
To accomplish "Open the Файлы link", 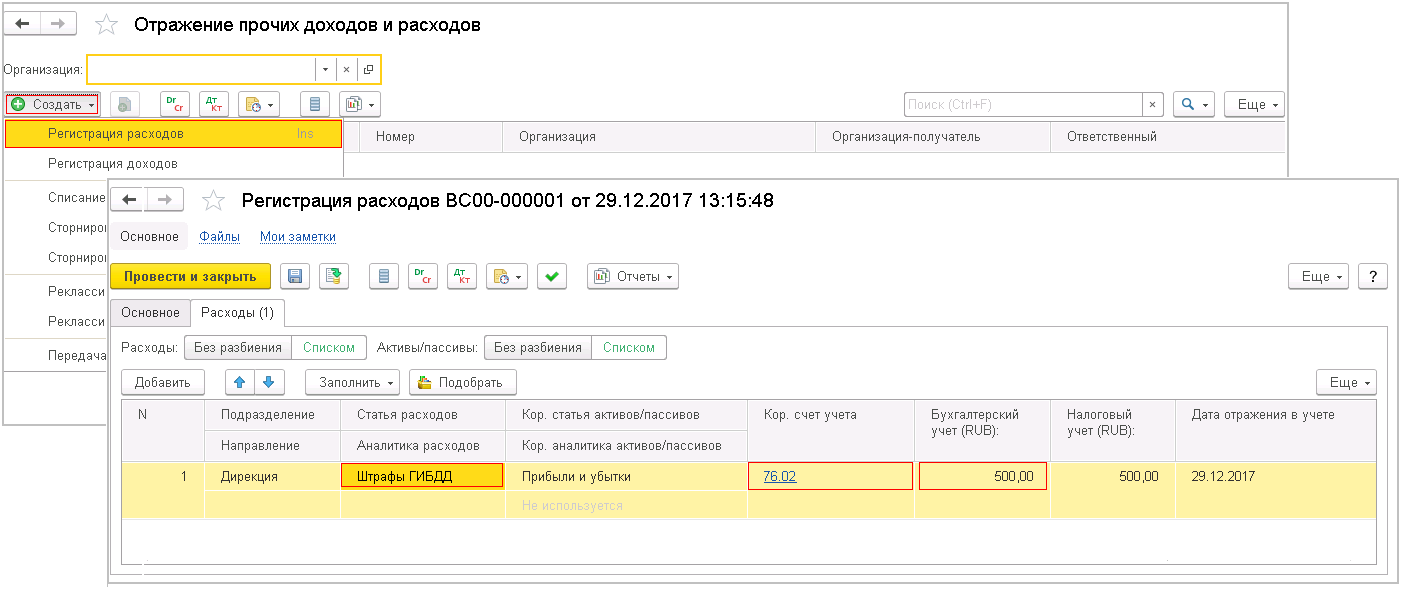I will pos(218,237).
